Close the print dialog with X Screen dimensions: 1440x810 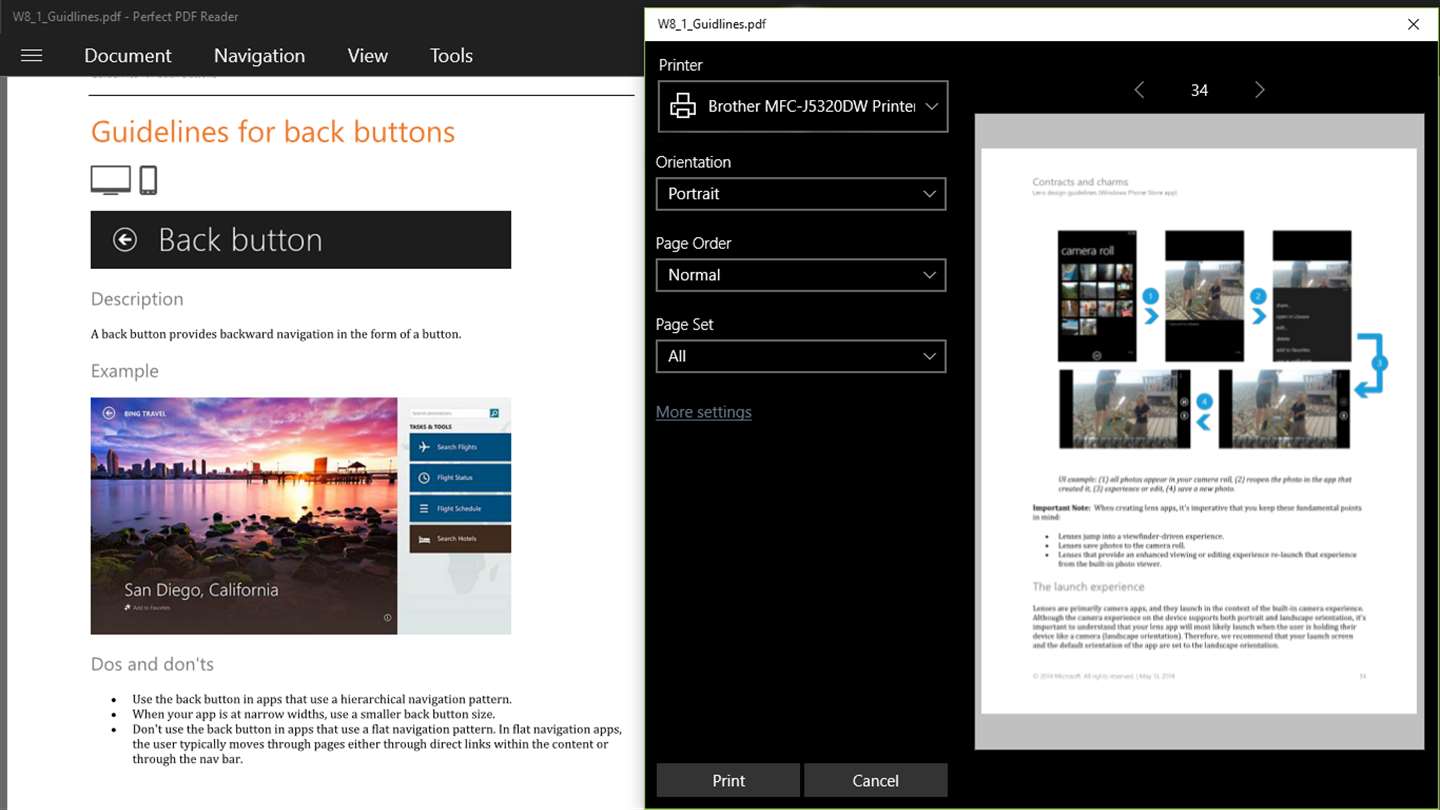[x=1413, y=24]
